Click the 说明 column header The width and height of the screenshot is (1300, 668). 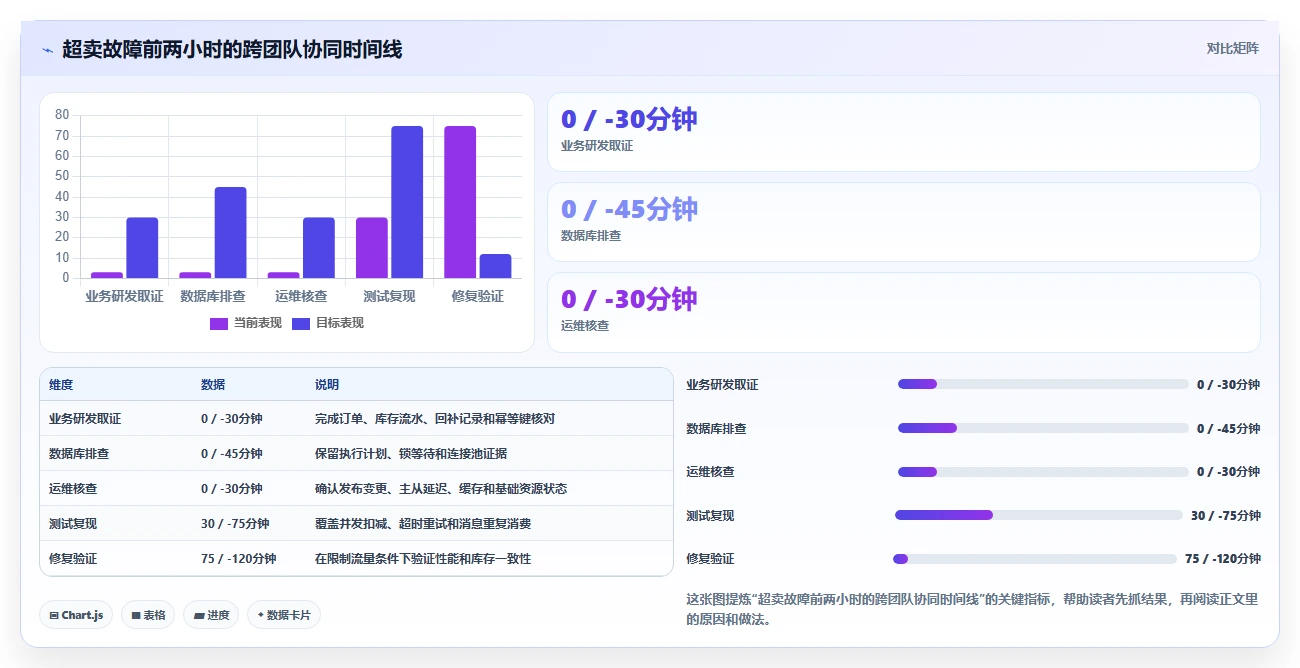pyautogui.click(x=327, y=385)
